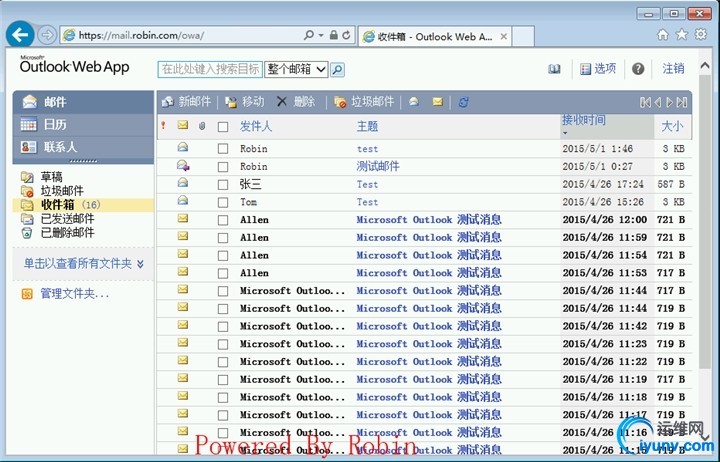
Task: Click the lock security icon in address bar
Action: point(334,35)
